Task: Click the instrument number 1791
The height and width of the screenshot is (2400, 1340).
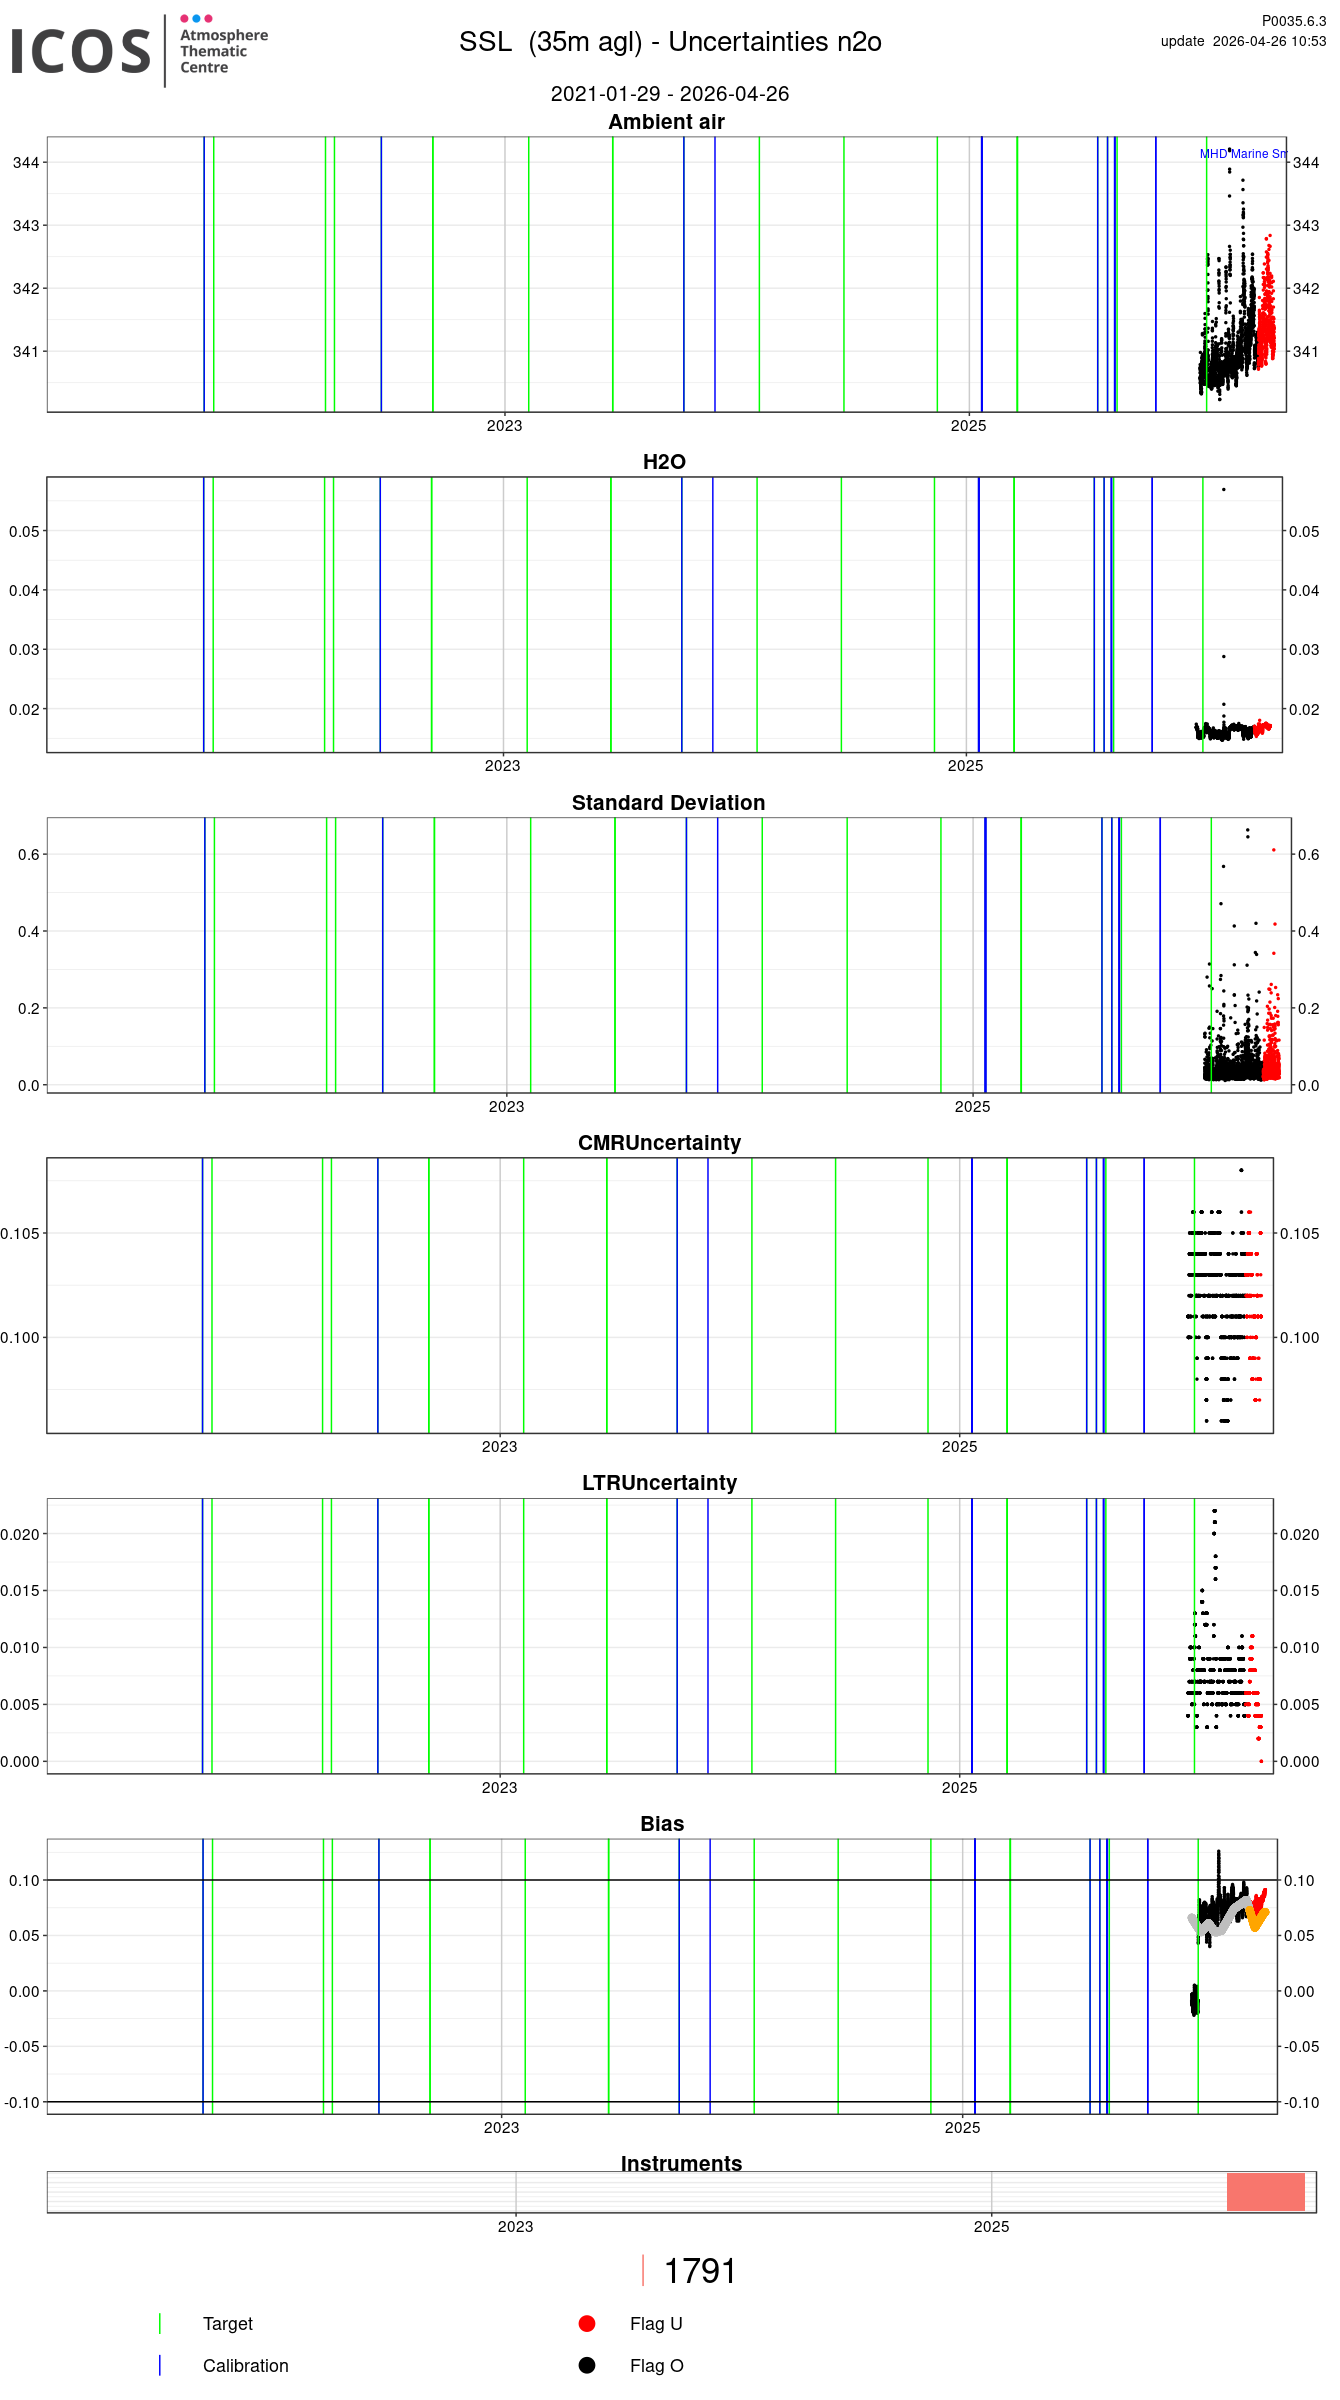Action: click(x=700, y=2271)
